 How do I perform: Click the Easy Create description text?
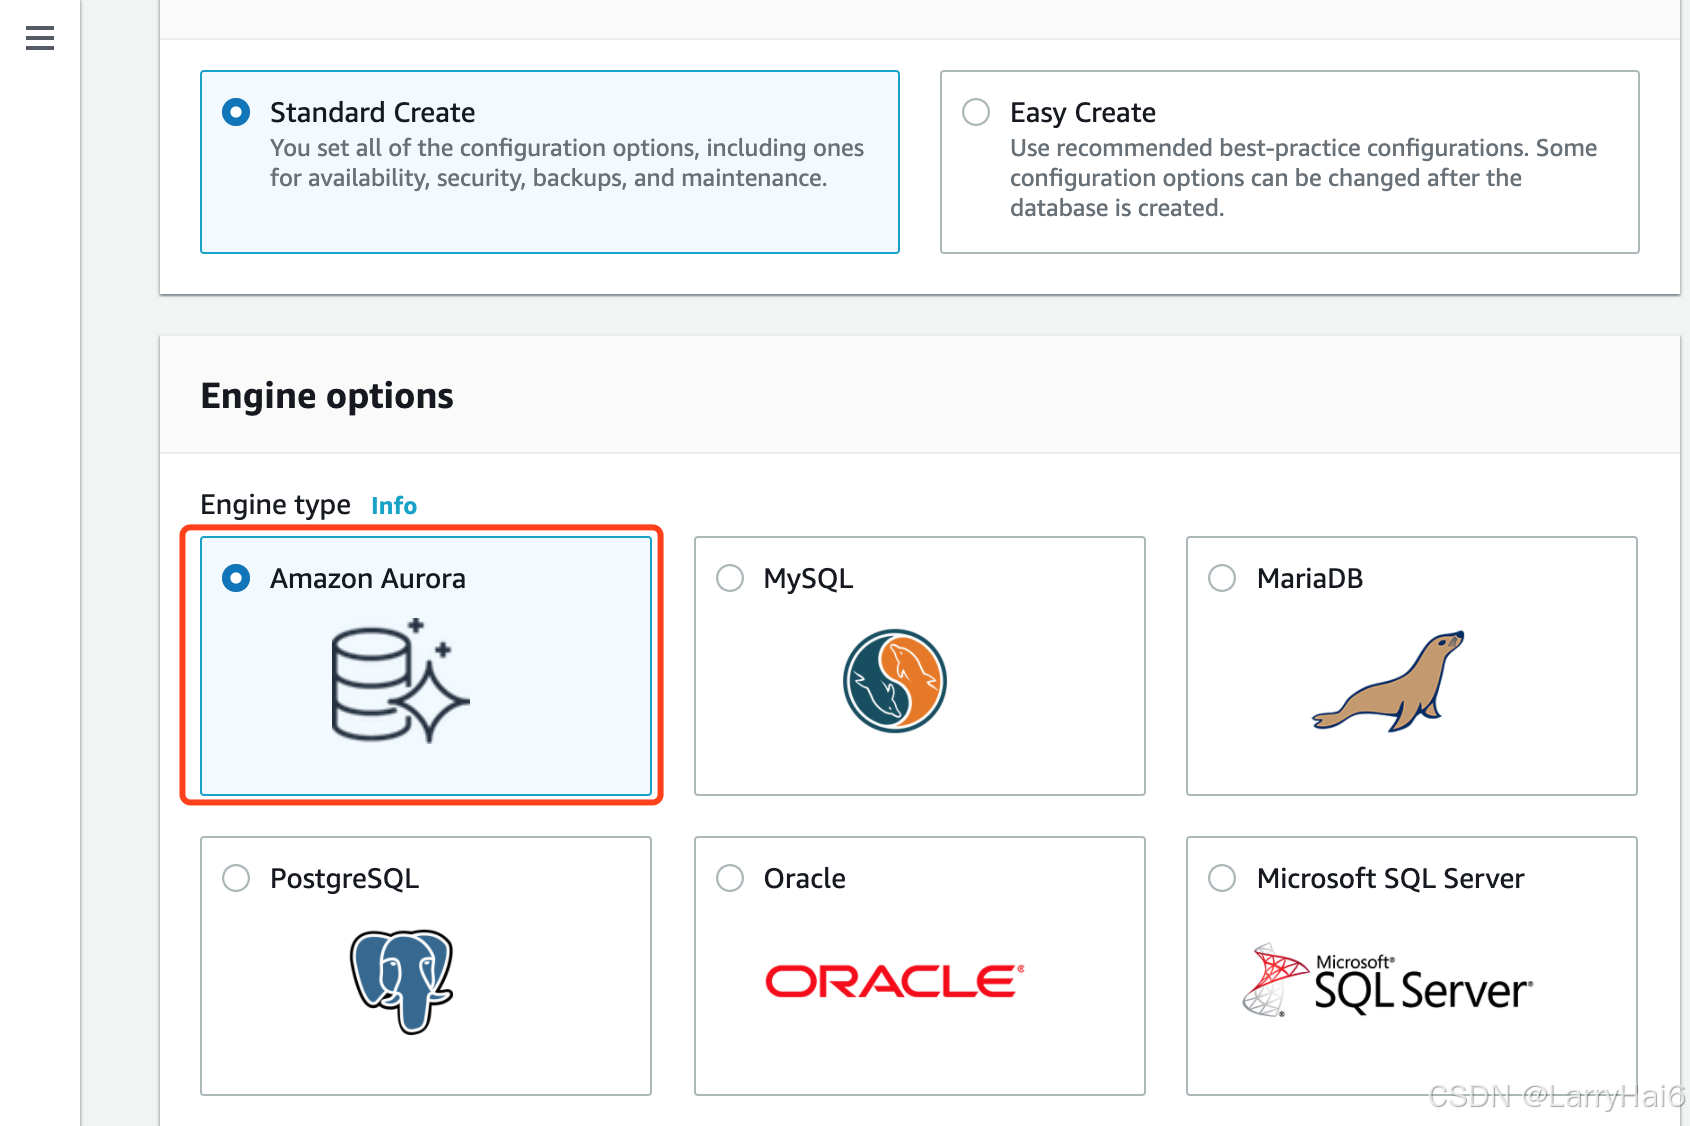point(1303,178)
